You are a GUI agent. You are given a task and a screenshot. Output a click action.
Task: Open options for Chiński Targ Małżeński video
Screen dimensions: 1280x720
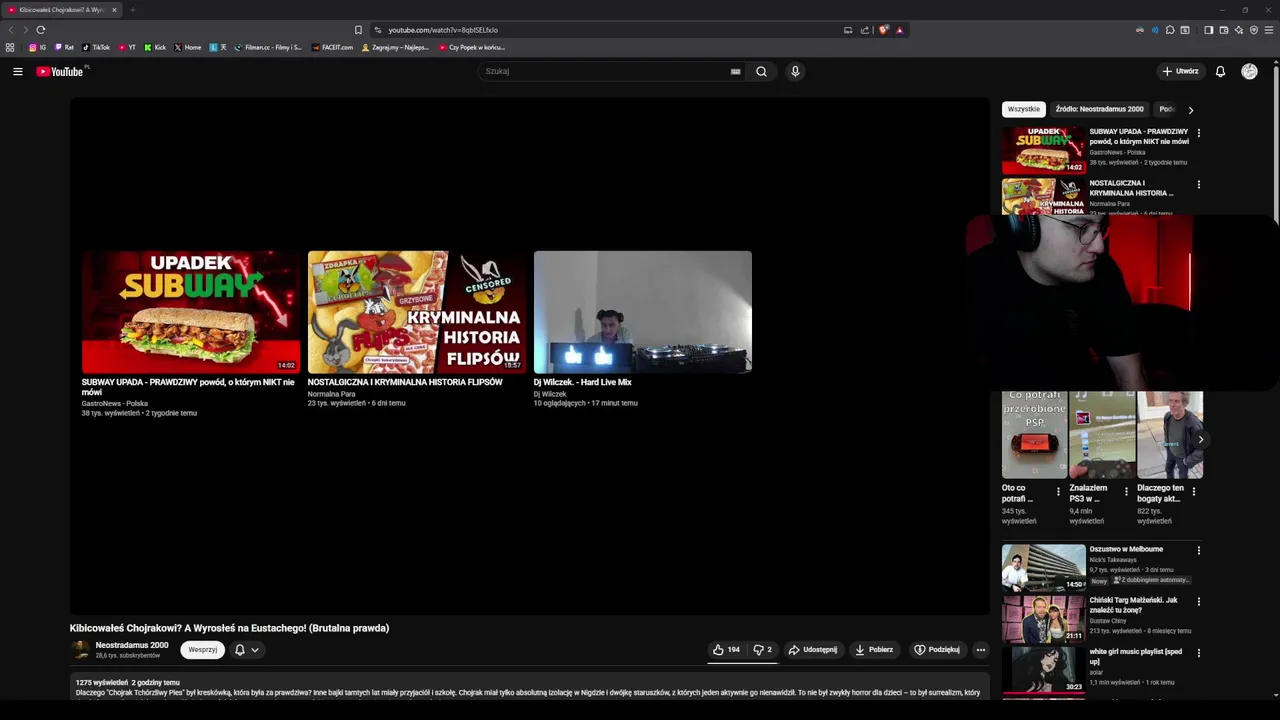tap(1198, 602)
